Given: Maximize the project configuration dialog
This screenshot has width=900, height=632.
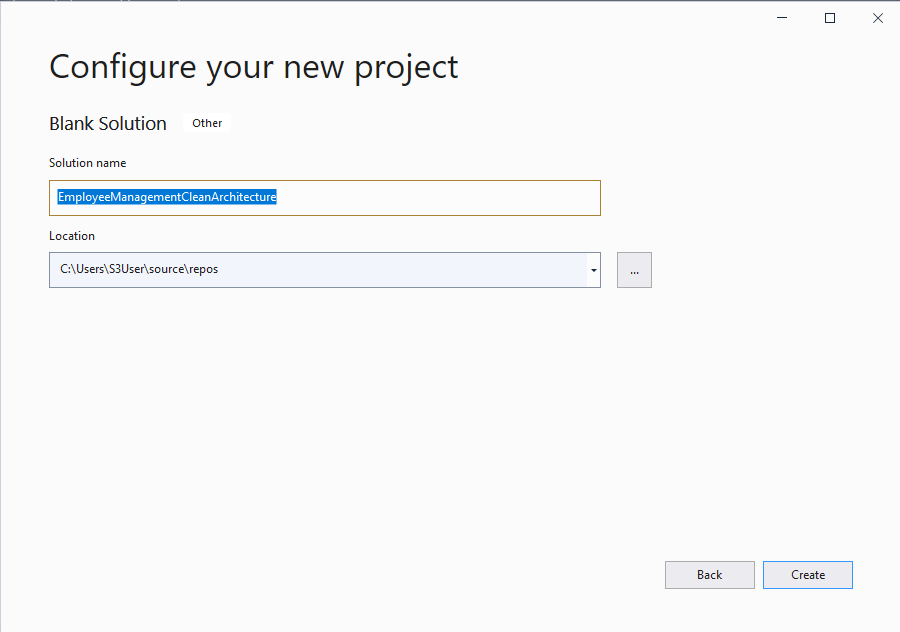Looking at the screenshot, I should 829,17.
